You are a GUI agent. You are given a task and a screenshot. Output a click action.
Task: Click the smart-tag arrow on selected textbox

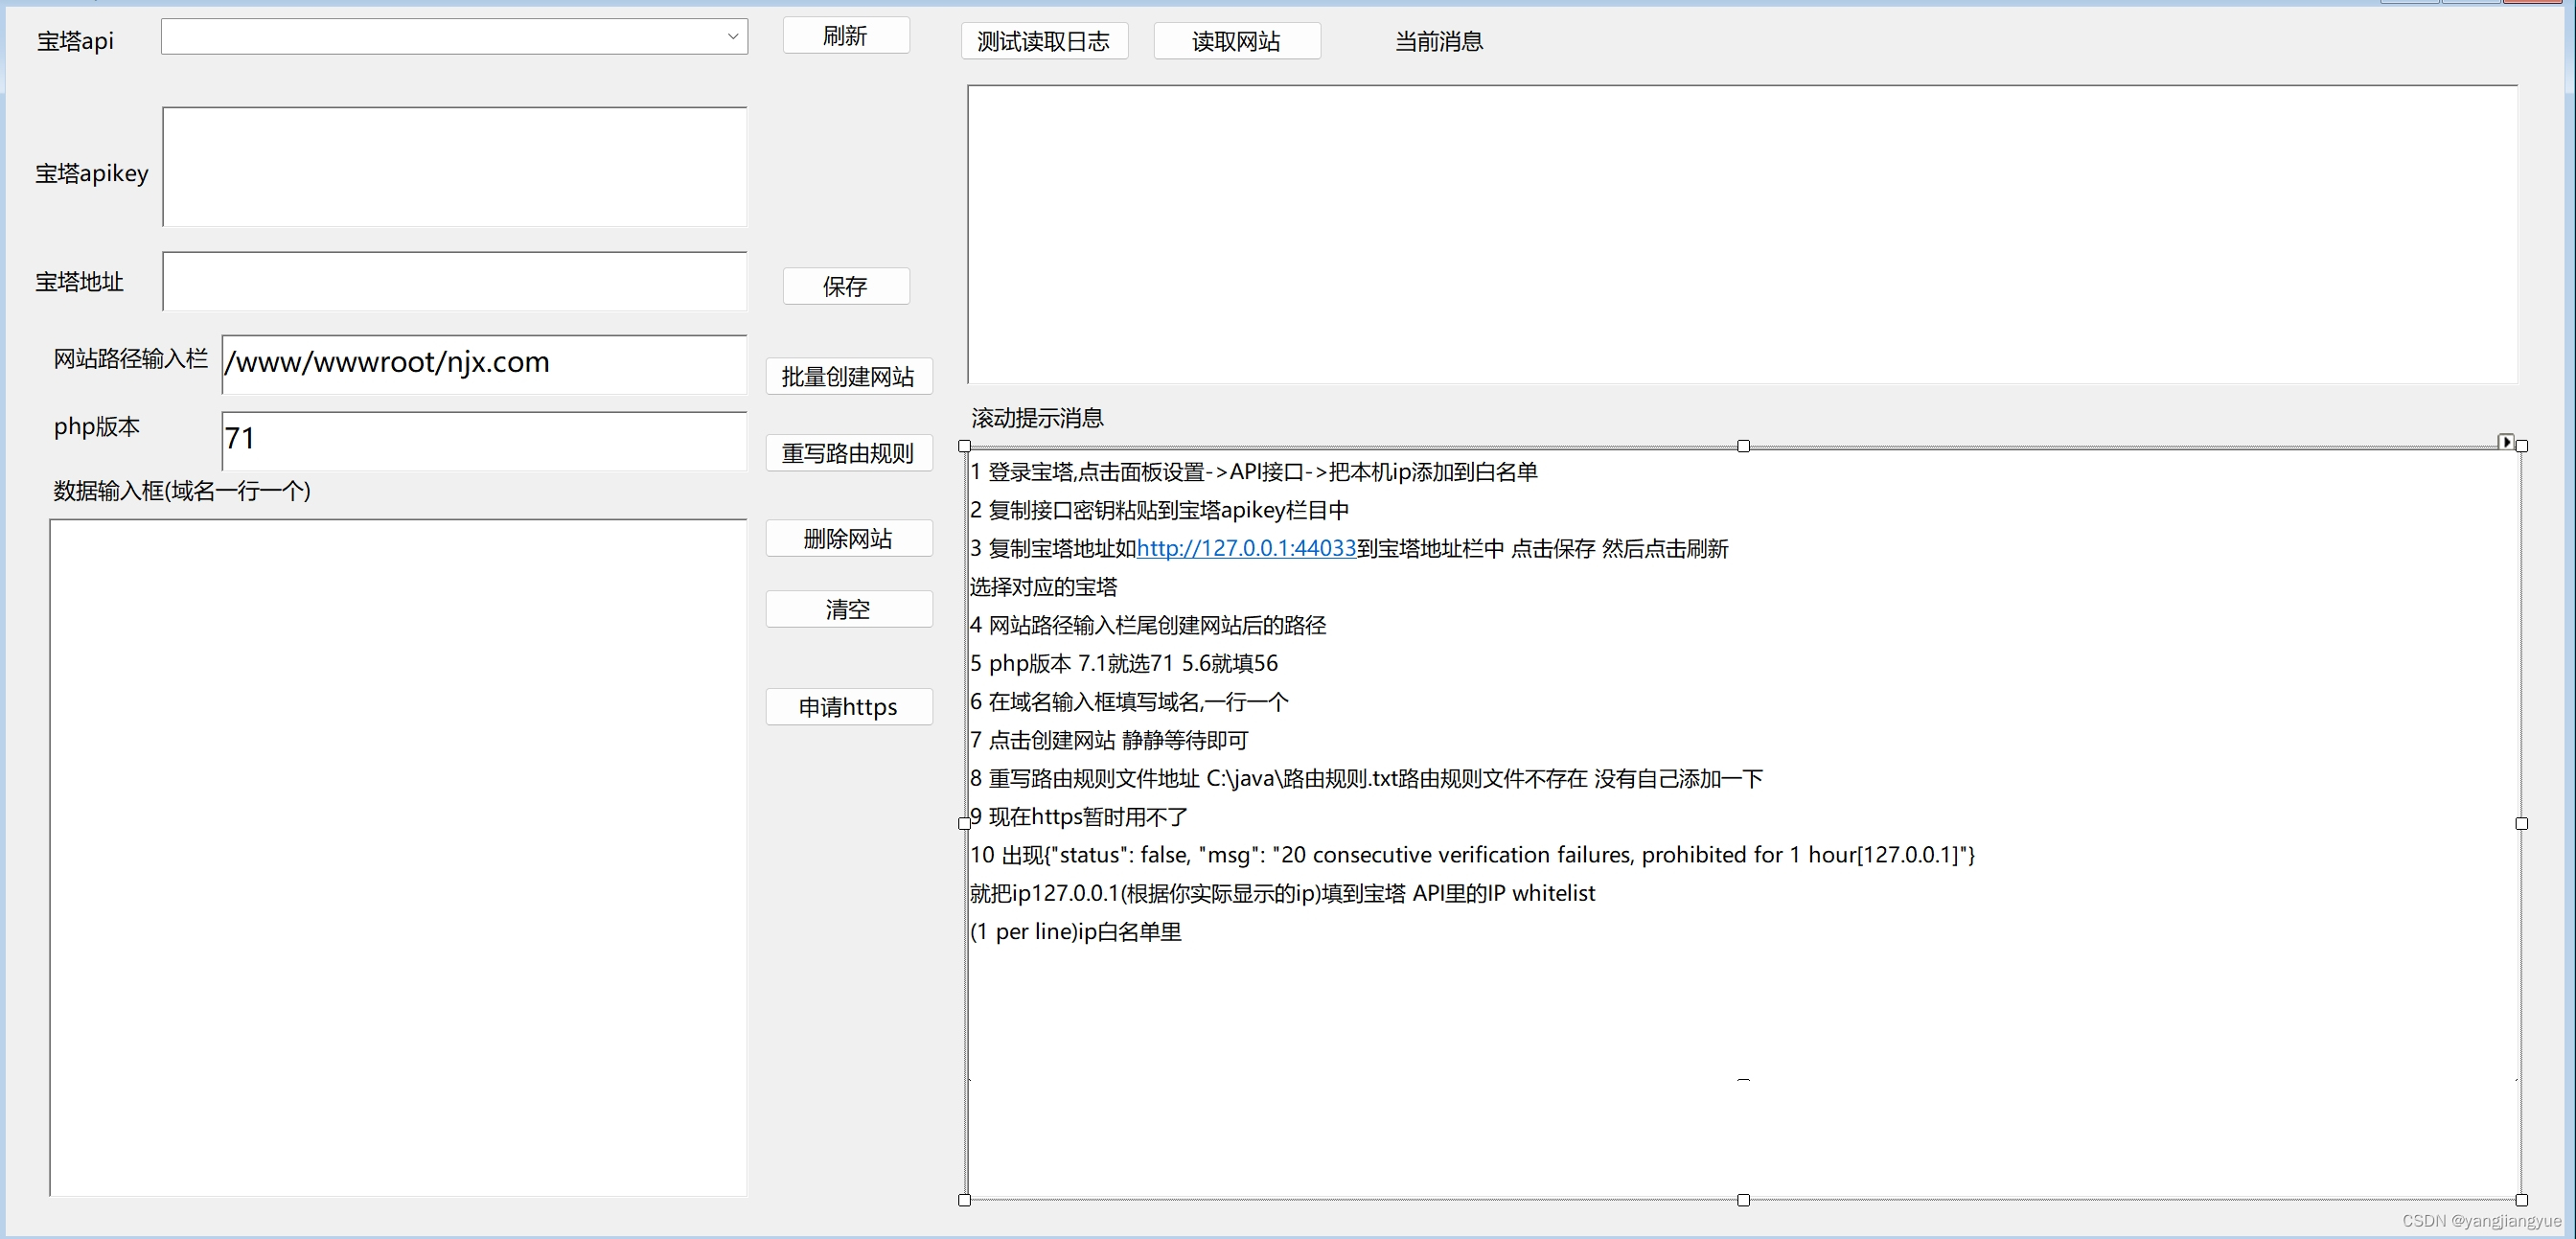(x=2505, y=442)
